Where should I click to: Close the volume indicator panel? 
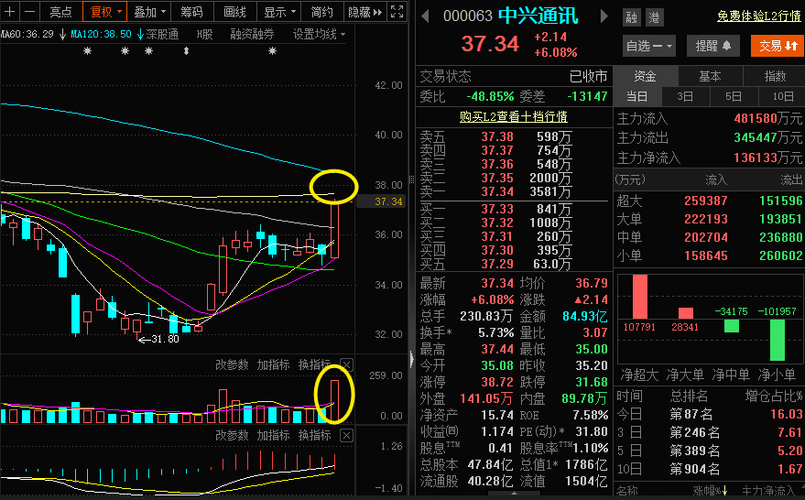coord(347,365)
